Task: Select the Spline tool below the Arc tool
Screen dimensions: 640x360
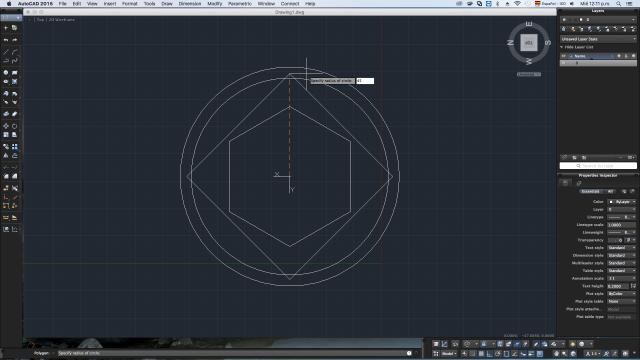Action: click(x=15, y=61)
